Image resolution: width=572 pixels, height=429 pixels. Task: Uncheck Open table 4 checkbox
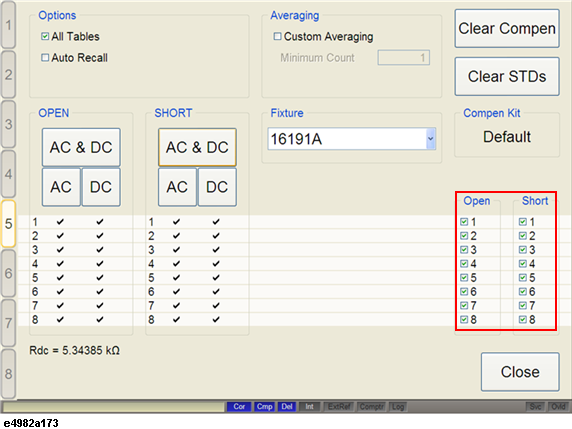464,263
